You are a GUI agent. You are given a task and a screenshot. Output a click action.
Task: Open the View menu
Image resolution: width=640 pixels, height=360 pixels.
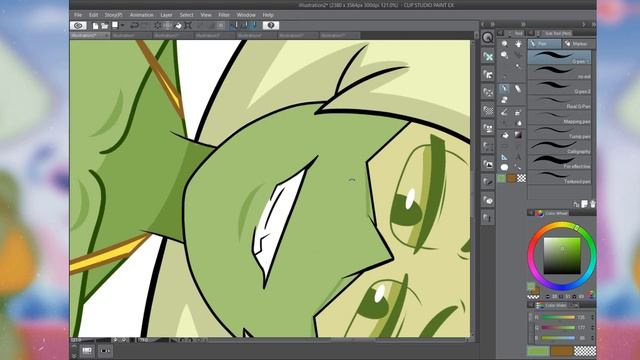coord(206,15)
